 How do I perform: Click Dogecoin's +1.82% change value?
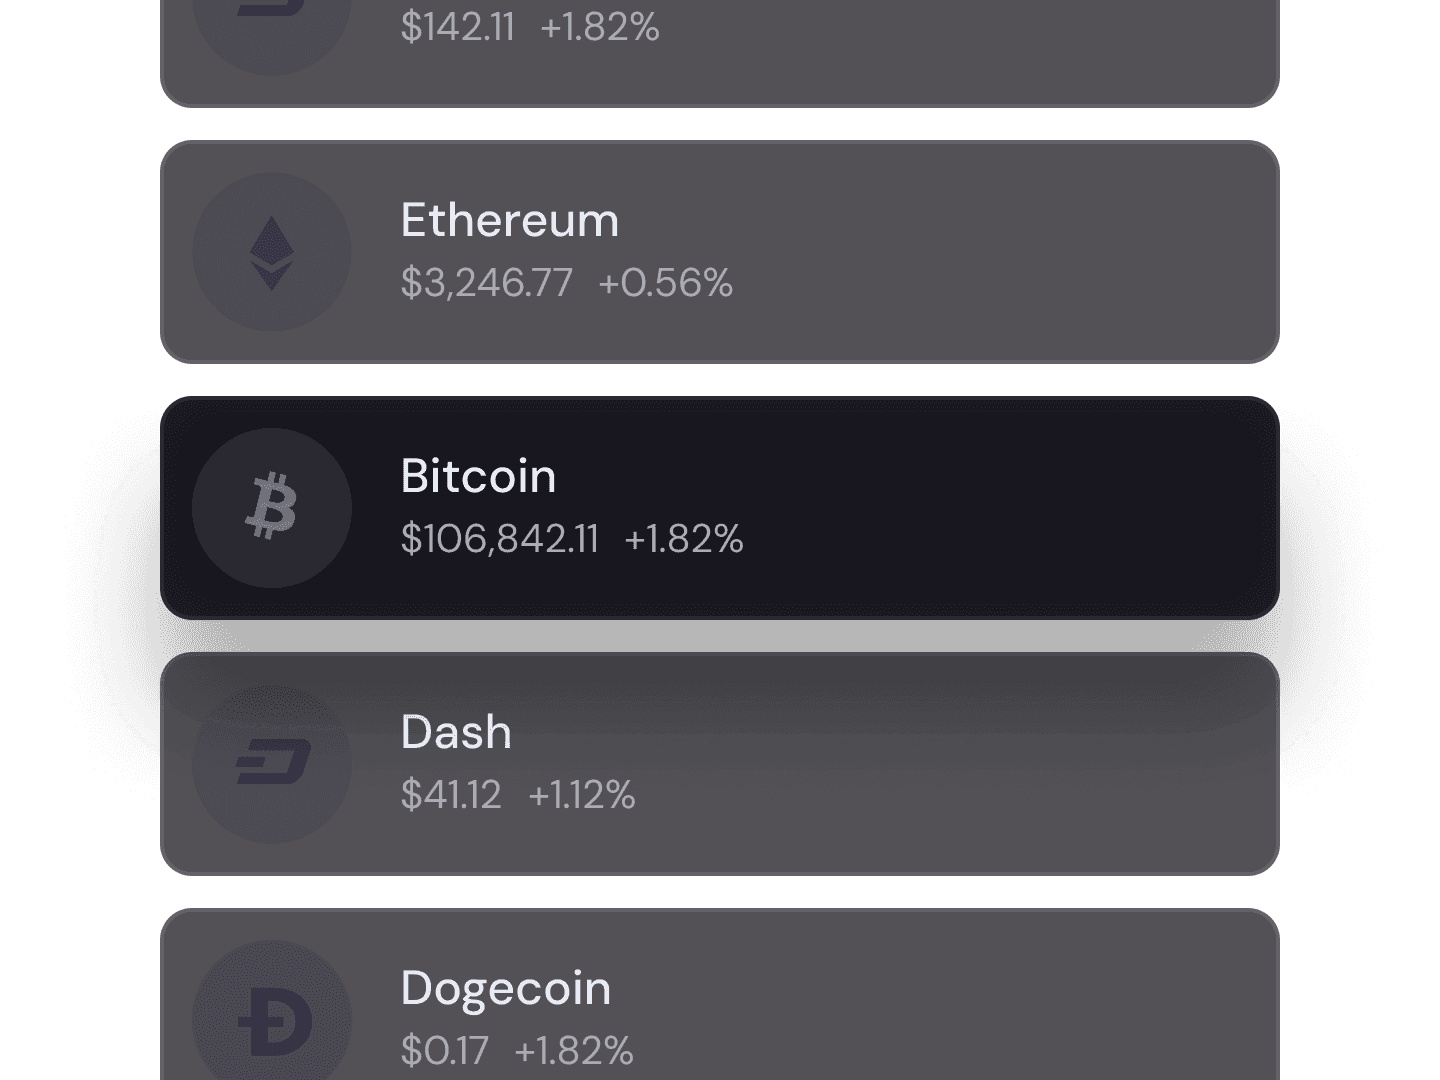point(574,1051)
